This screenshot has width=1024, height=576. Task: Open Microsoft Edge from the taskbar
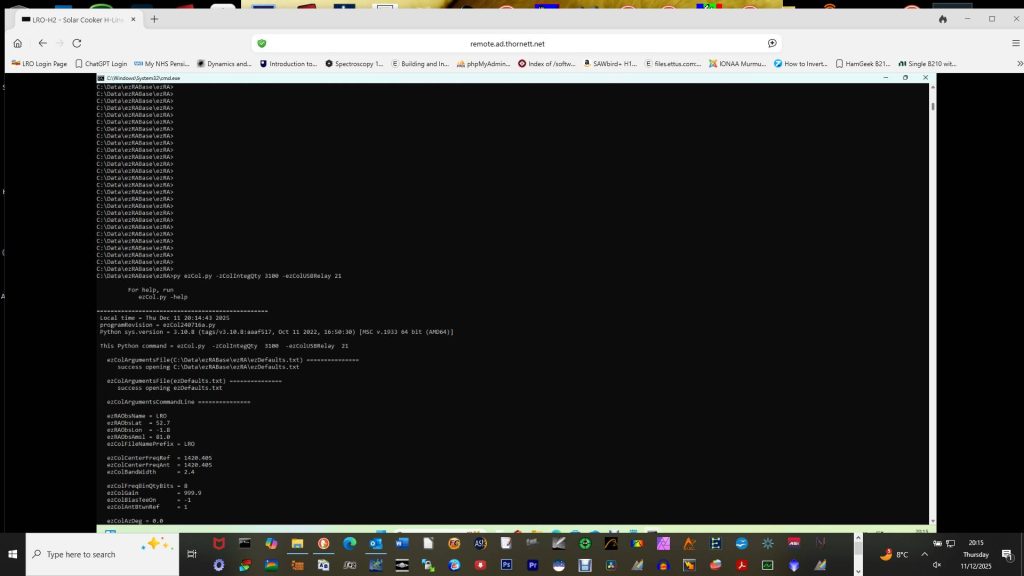pos(350,544)
